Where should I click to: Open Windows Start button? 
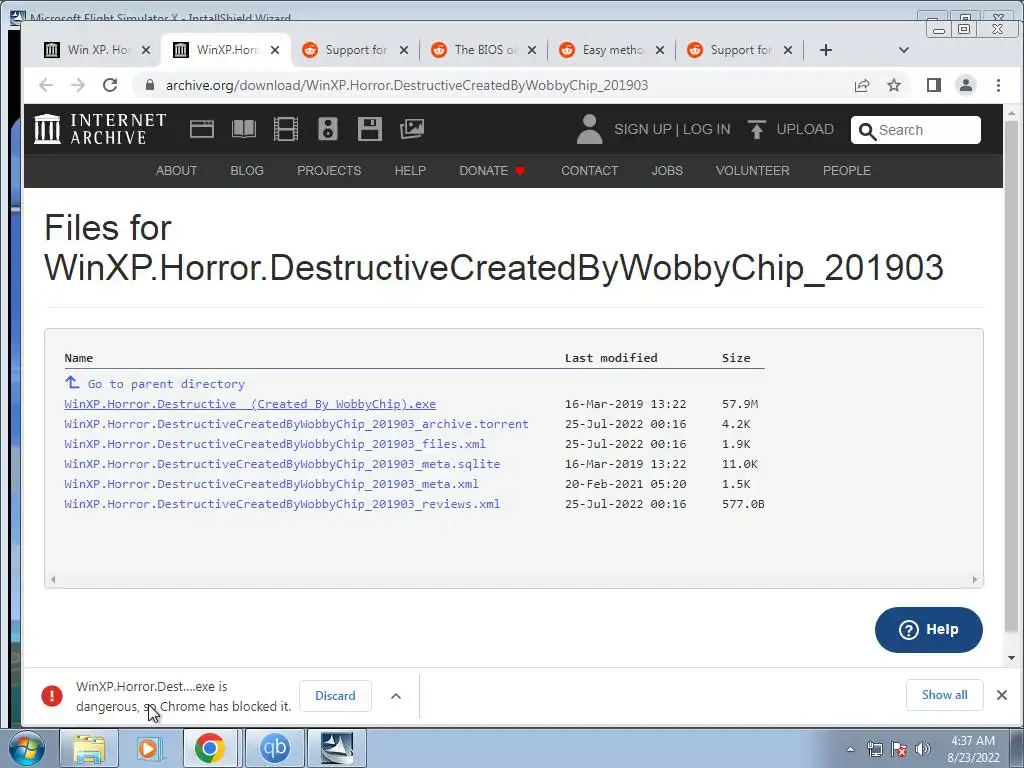click(26, 748)
